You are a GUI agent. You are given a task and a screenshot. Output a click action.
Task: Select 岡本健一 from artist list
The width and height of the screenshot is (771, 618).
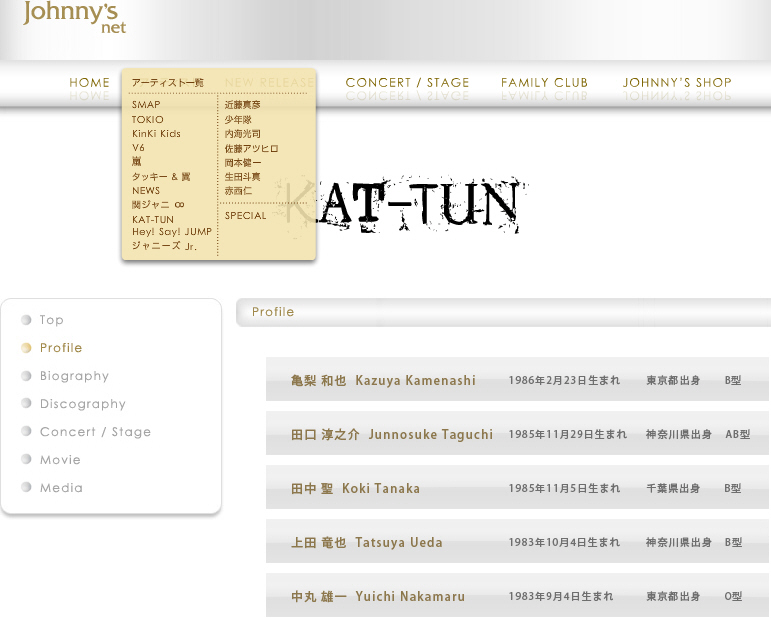(243, 163)
